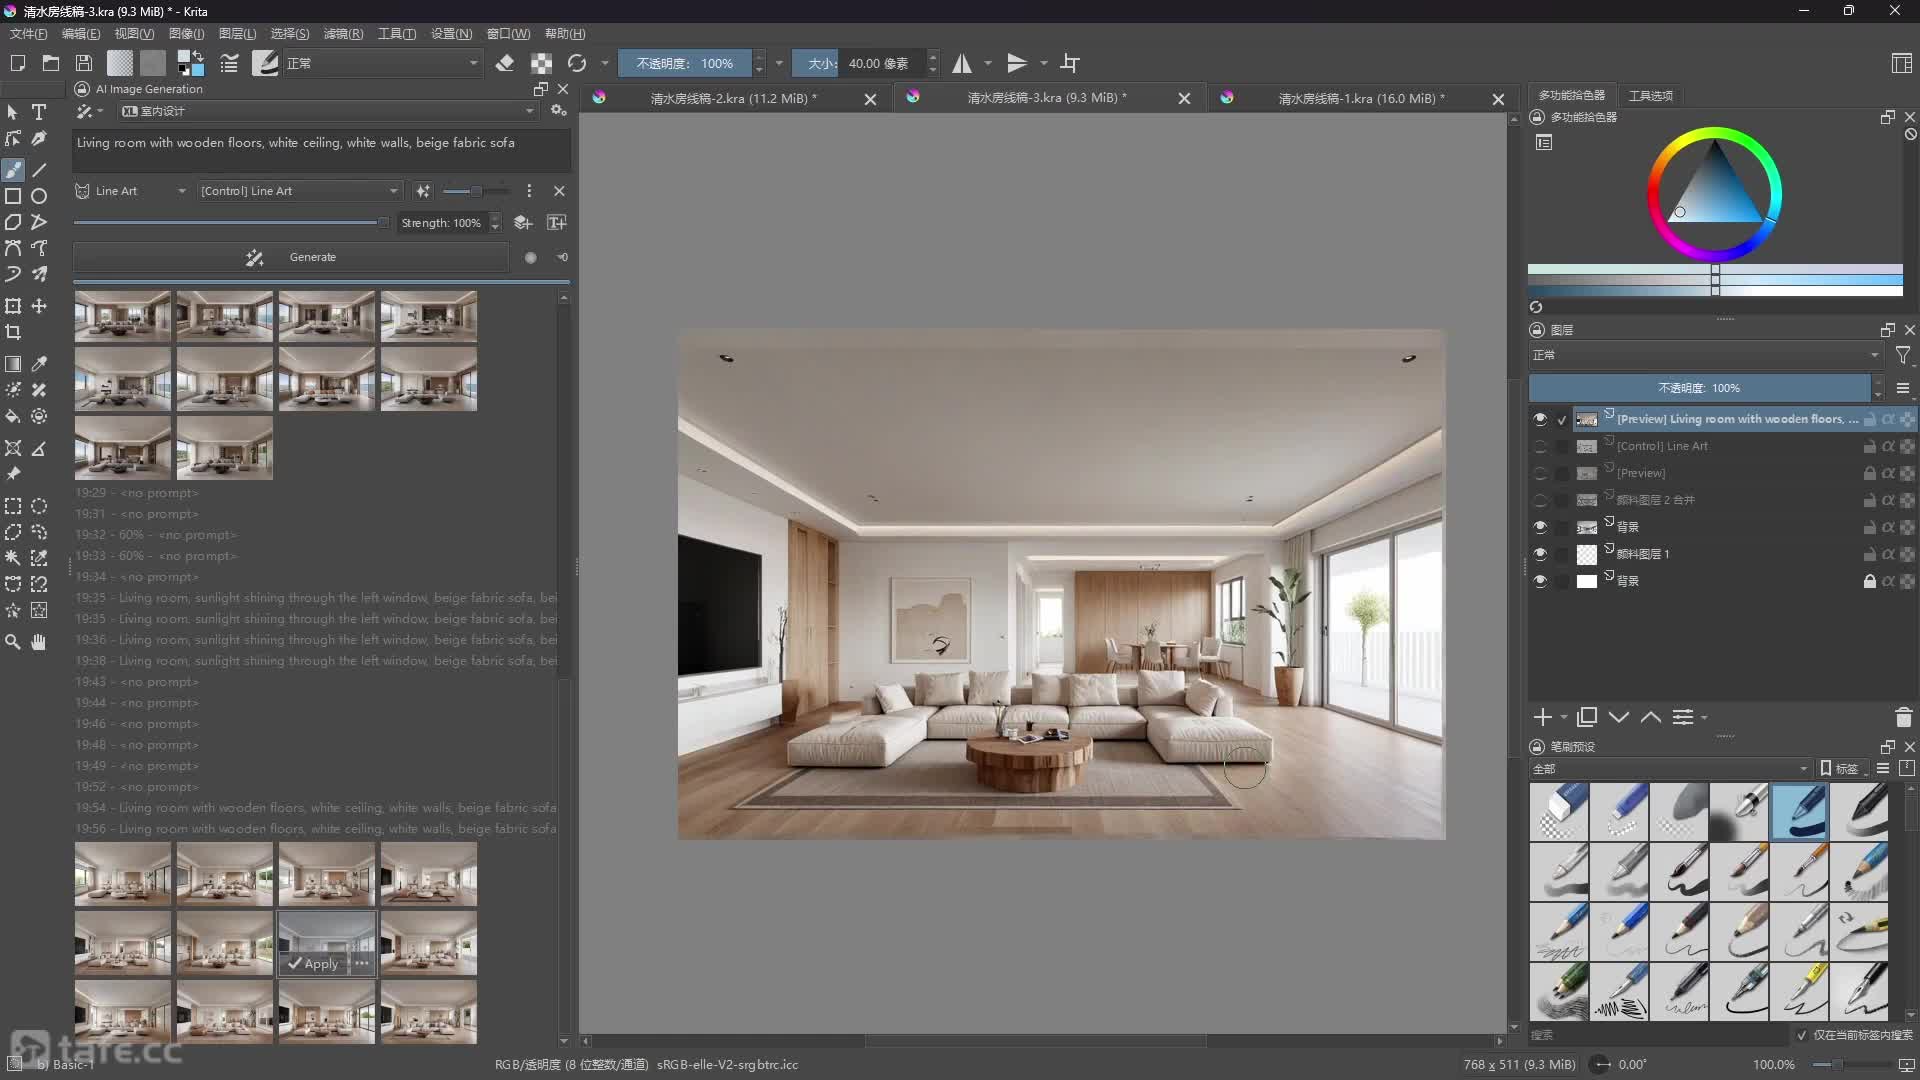This screenshot has width=1920, height=1080.
Task: Duplicate the layer using the copy icon
Action: 1587,717
